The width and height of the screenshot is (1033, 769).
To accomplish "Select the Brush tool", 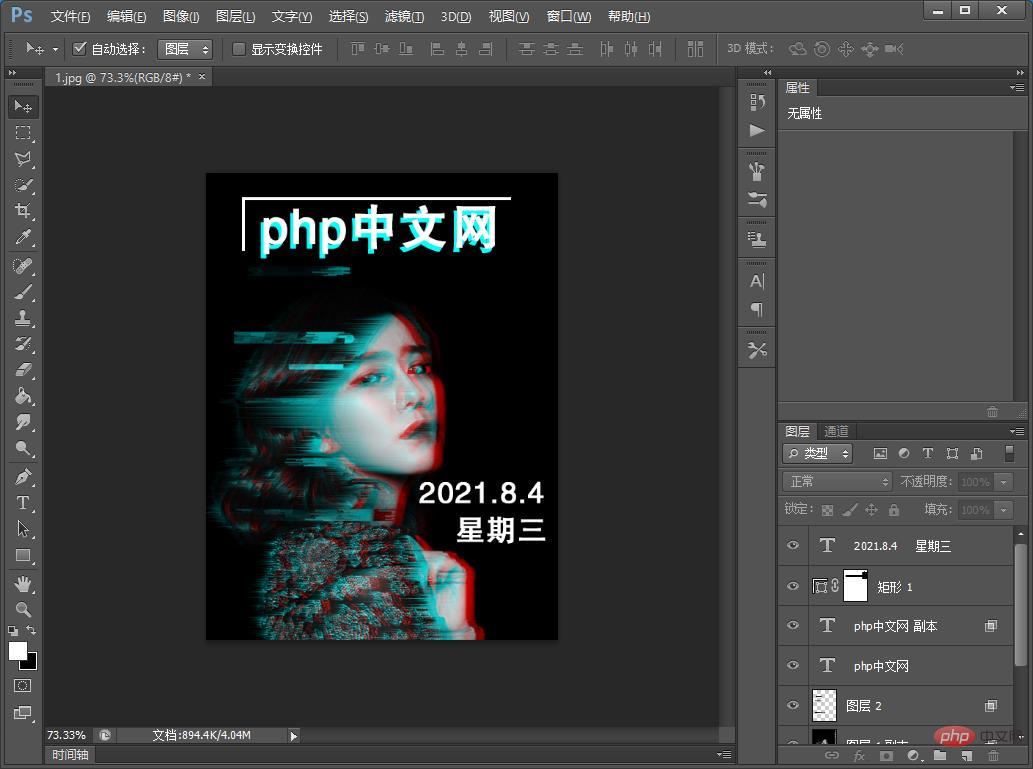I will tap(23, 292).
